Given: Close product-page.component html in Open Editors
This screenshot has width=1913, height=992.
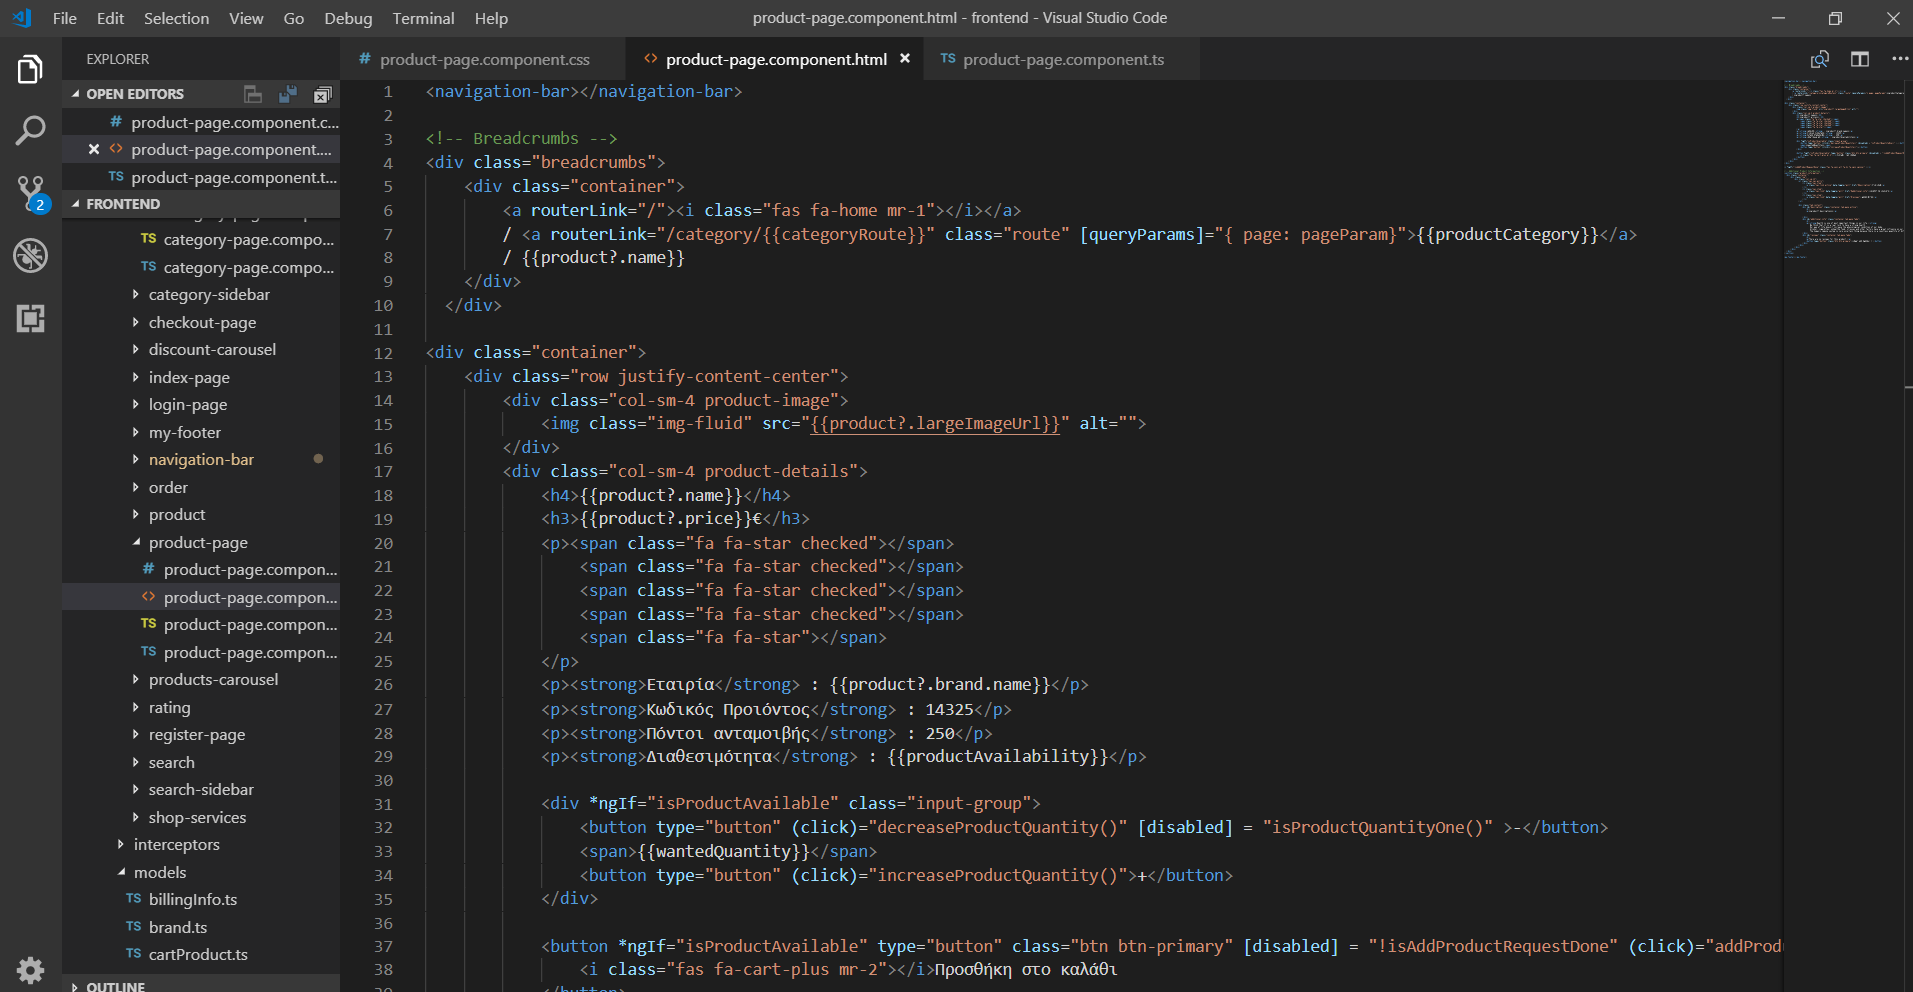Looking at the screenshot, I should [93, 149].
